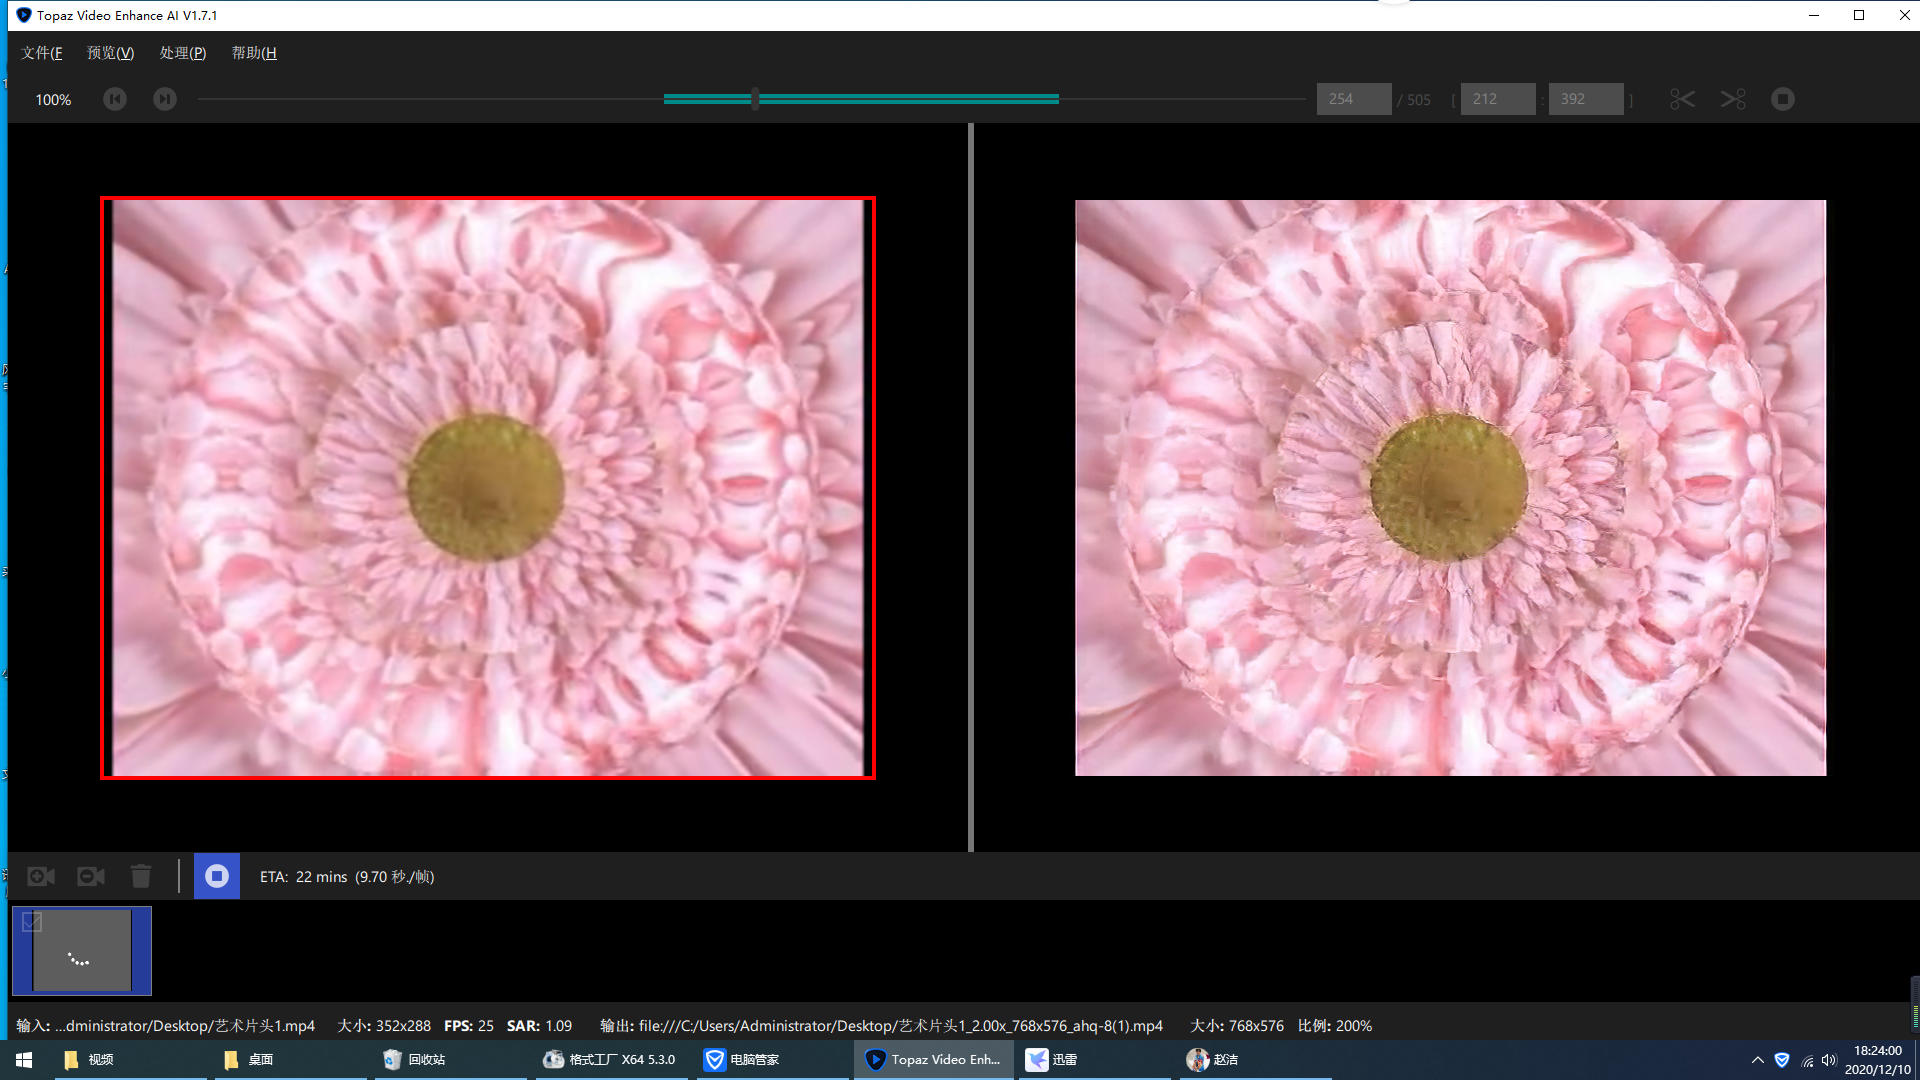Click the add video camera icon
The image size is (1920, 1080).
(x=41, y=876)
